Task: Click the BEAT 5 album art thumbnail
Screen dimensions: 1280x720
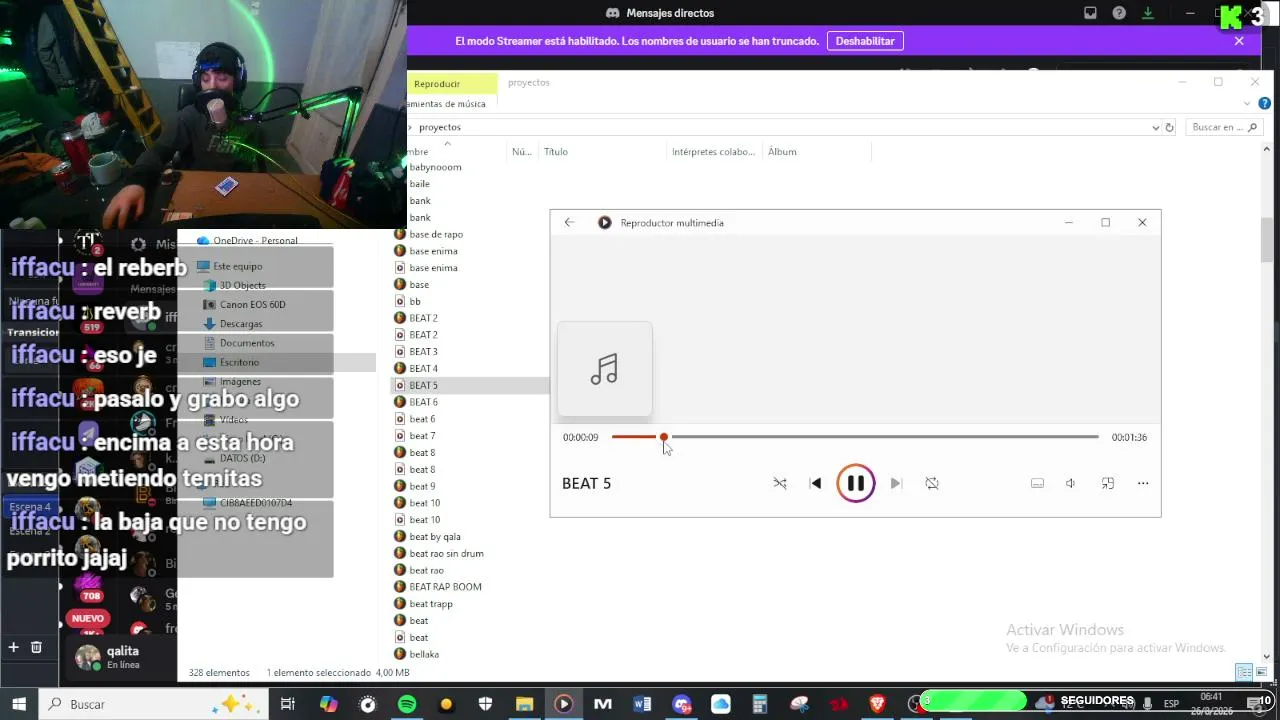Action: (x=604, y=369)
